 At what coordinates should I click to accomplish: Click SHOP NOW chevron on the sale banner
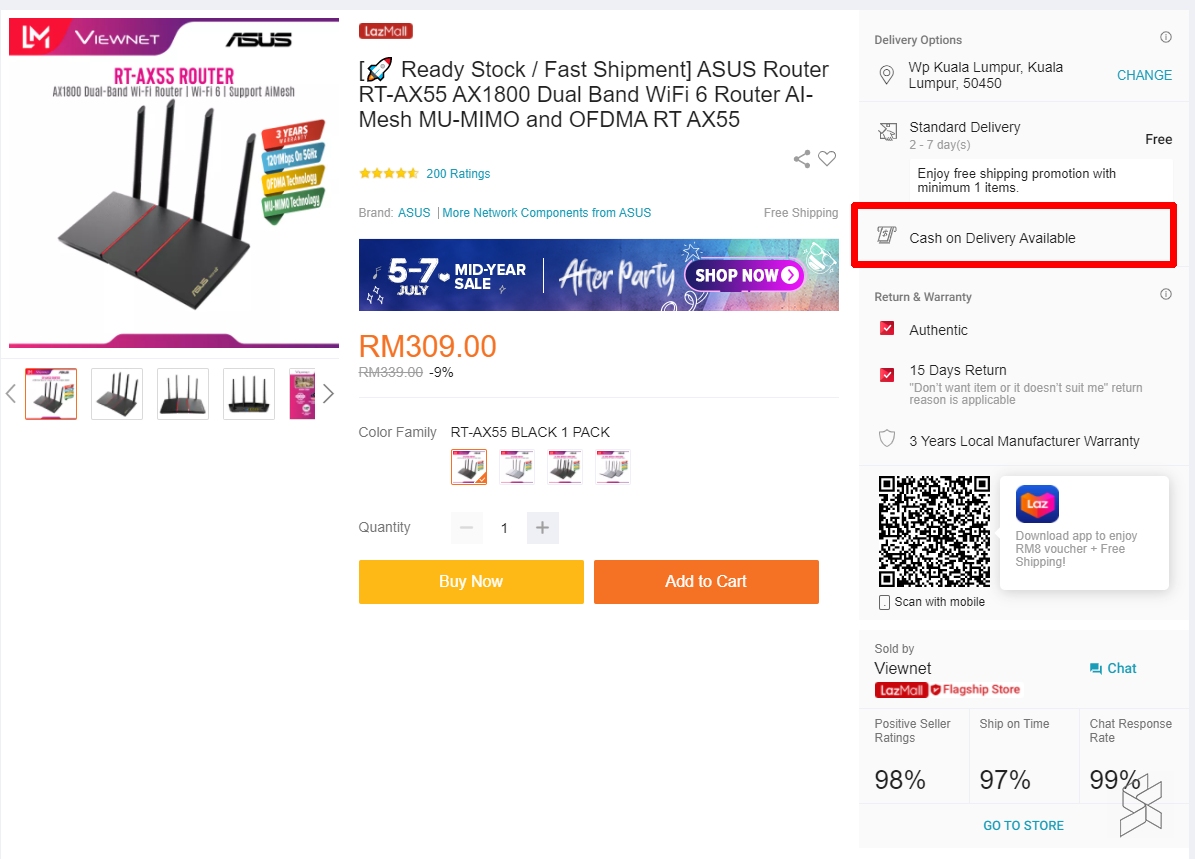[791, 274]
